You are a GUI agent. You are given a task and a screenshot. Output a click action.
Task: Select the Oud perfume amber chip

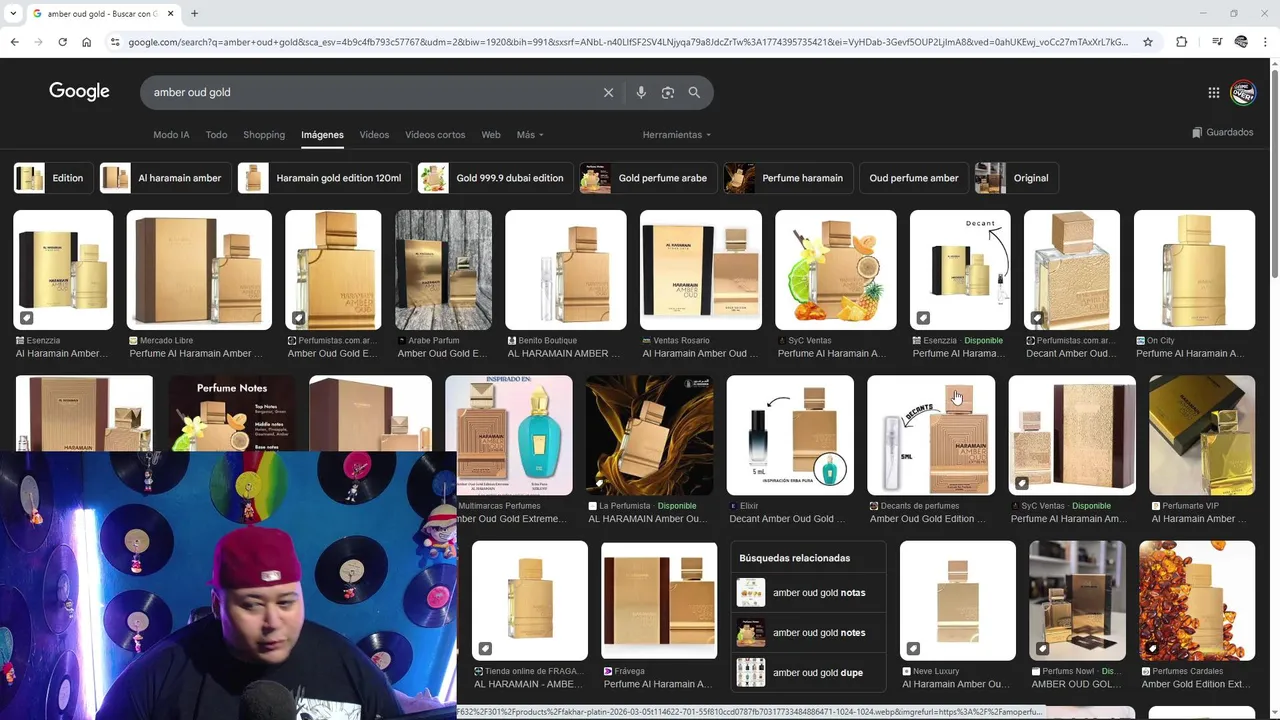(914, 178)
